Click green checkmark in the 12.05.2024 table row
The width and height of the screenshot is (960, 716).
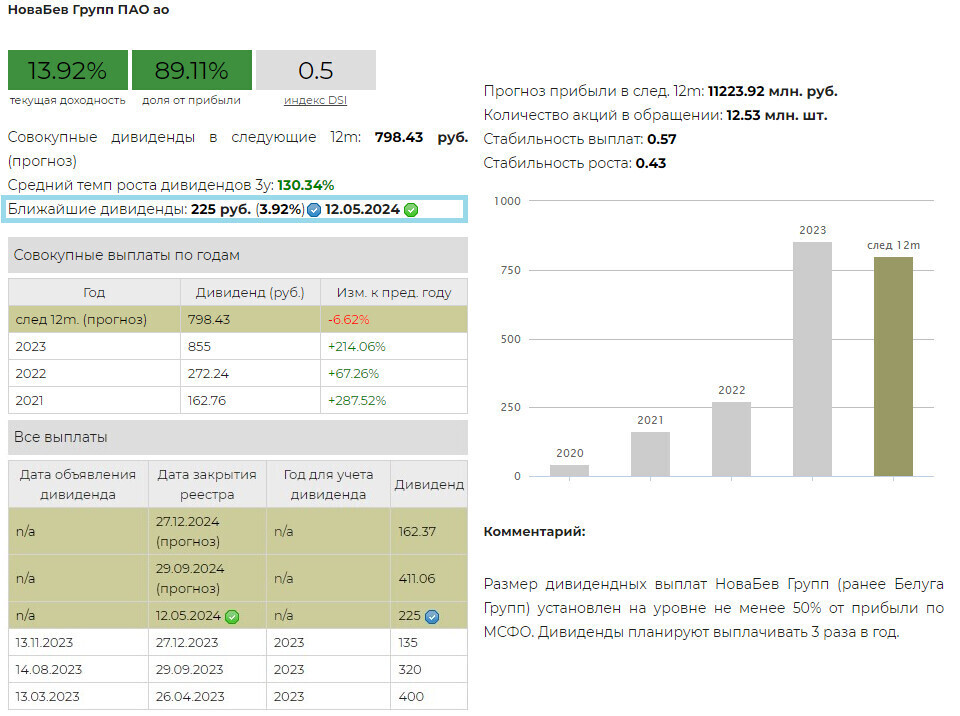(232, 616)
